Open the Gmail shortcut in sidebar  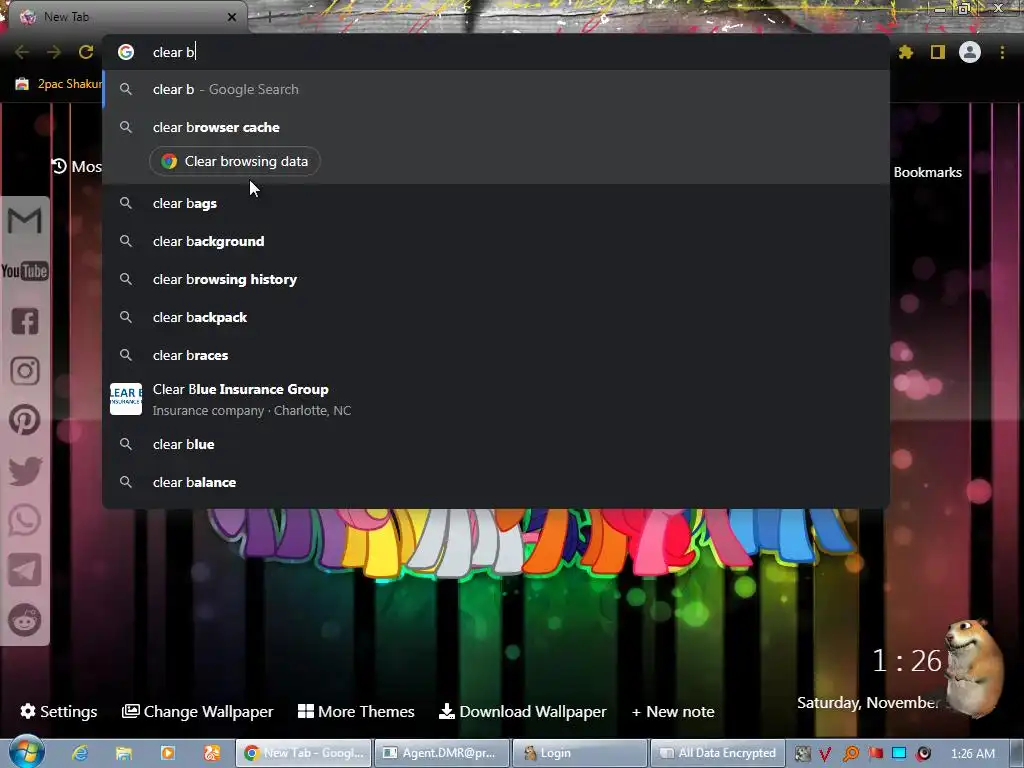tap(25, 221)
